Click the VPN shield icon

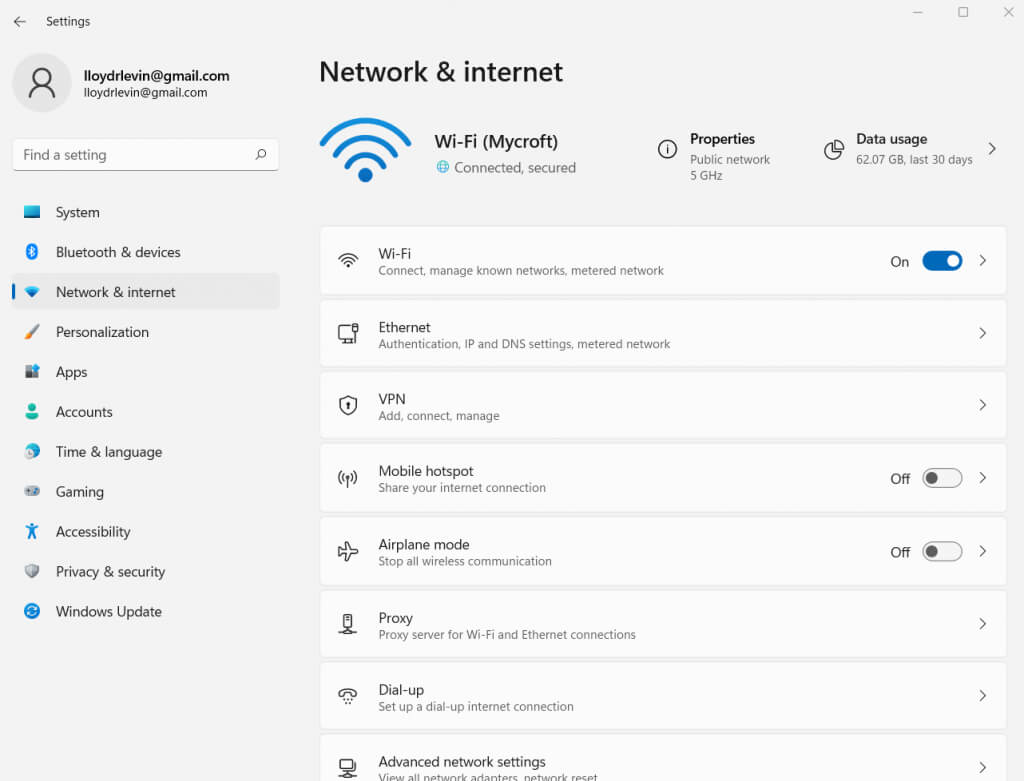[x=348, y=405]
